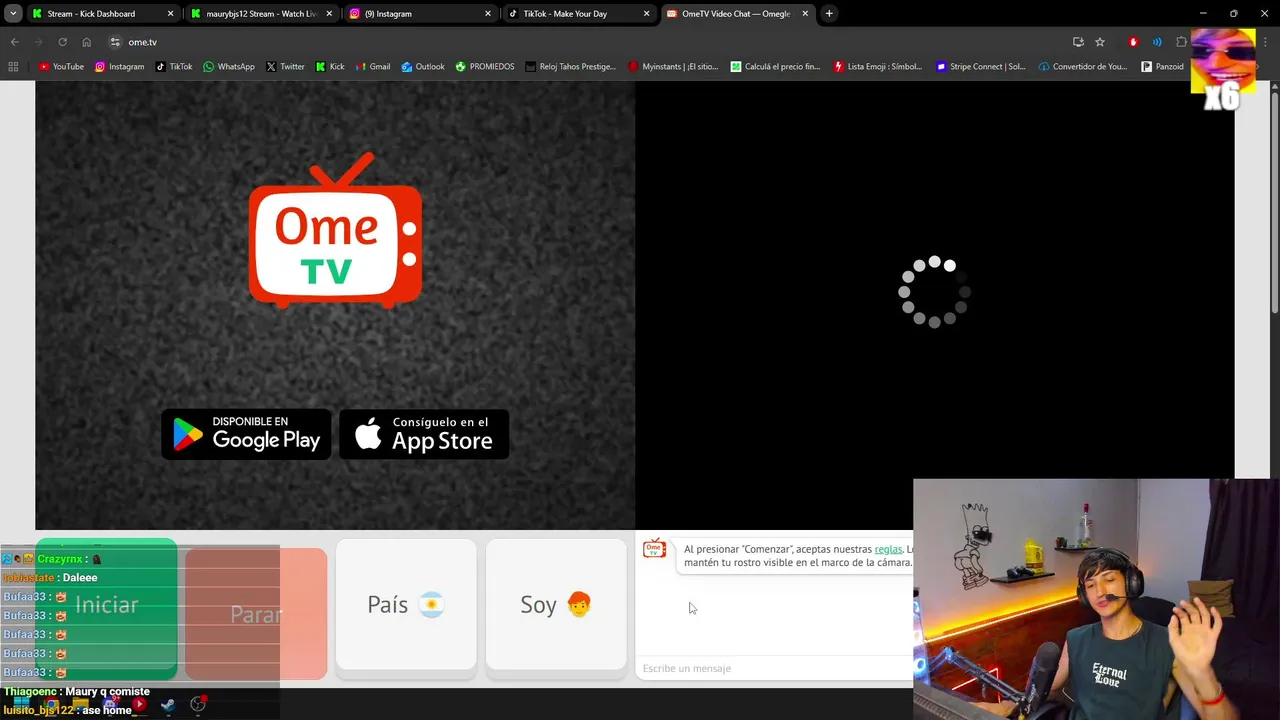Image resolution: width=1280 pixels, height=720 pixels.
Task: Open País country selector
Action: click(406, 604)
